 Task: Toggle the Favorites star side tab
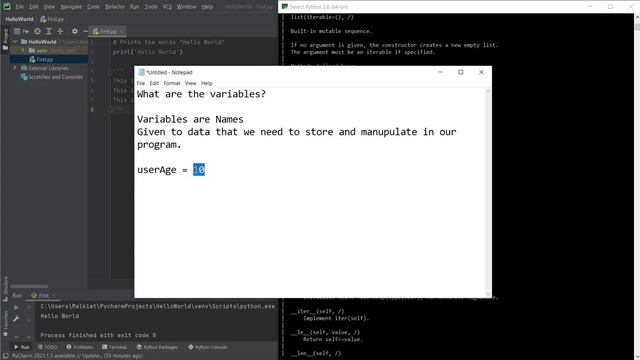[x=5, y=324]
